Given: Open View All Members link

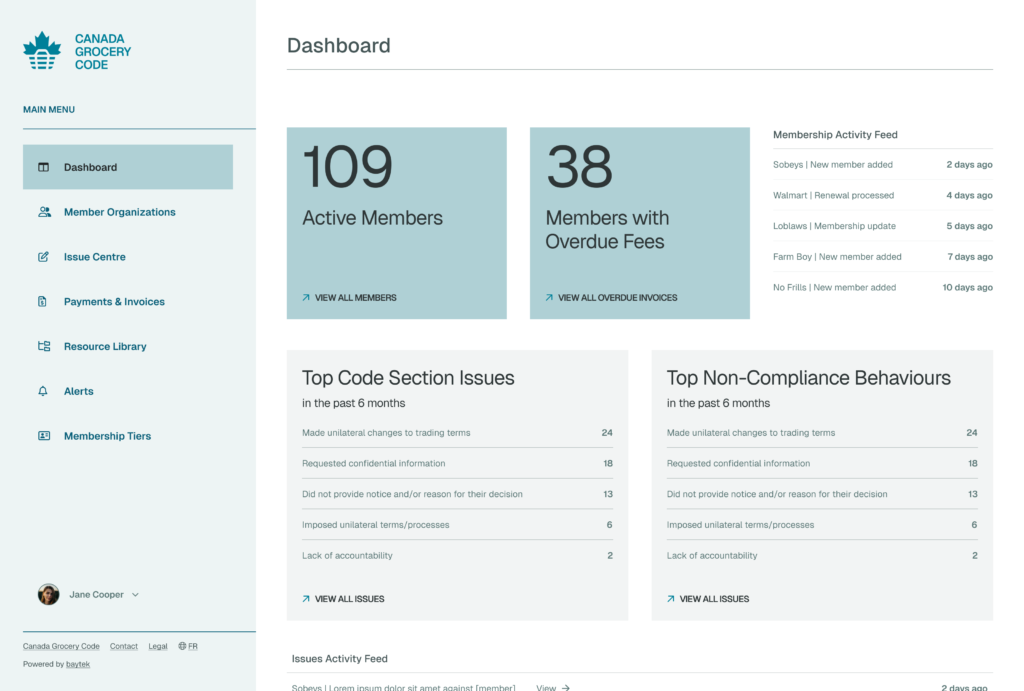Looking at the screenshot, I should coord(355,298).
